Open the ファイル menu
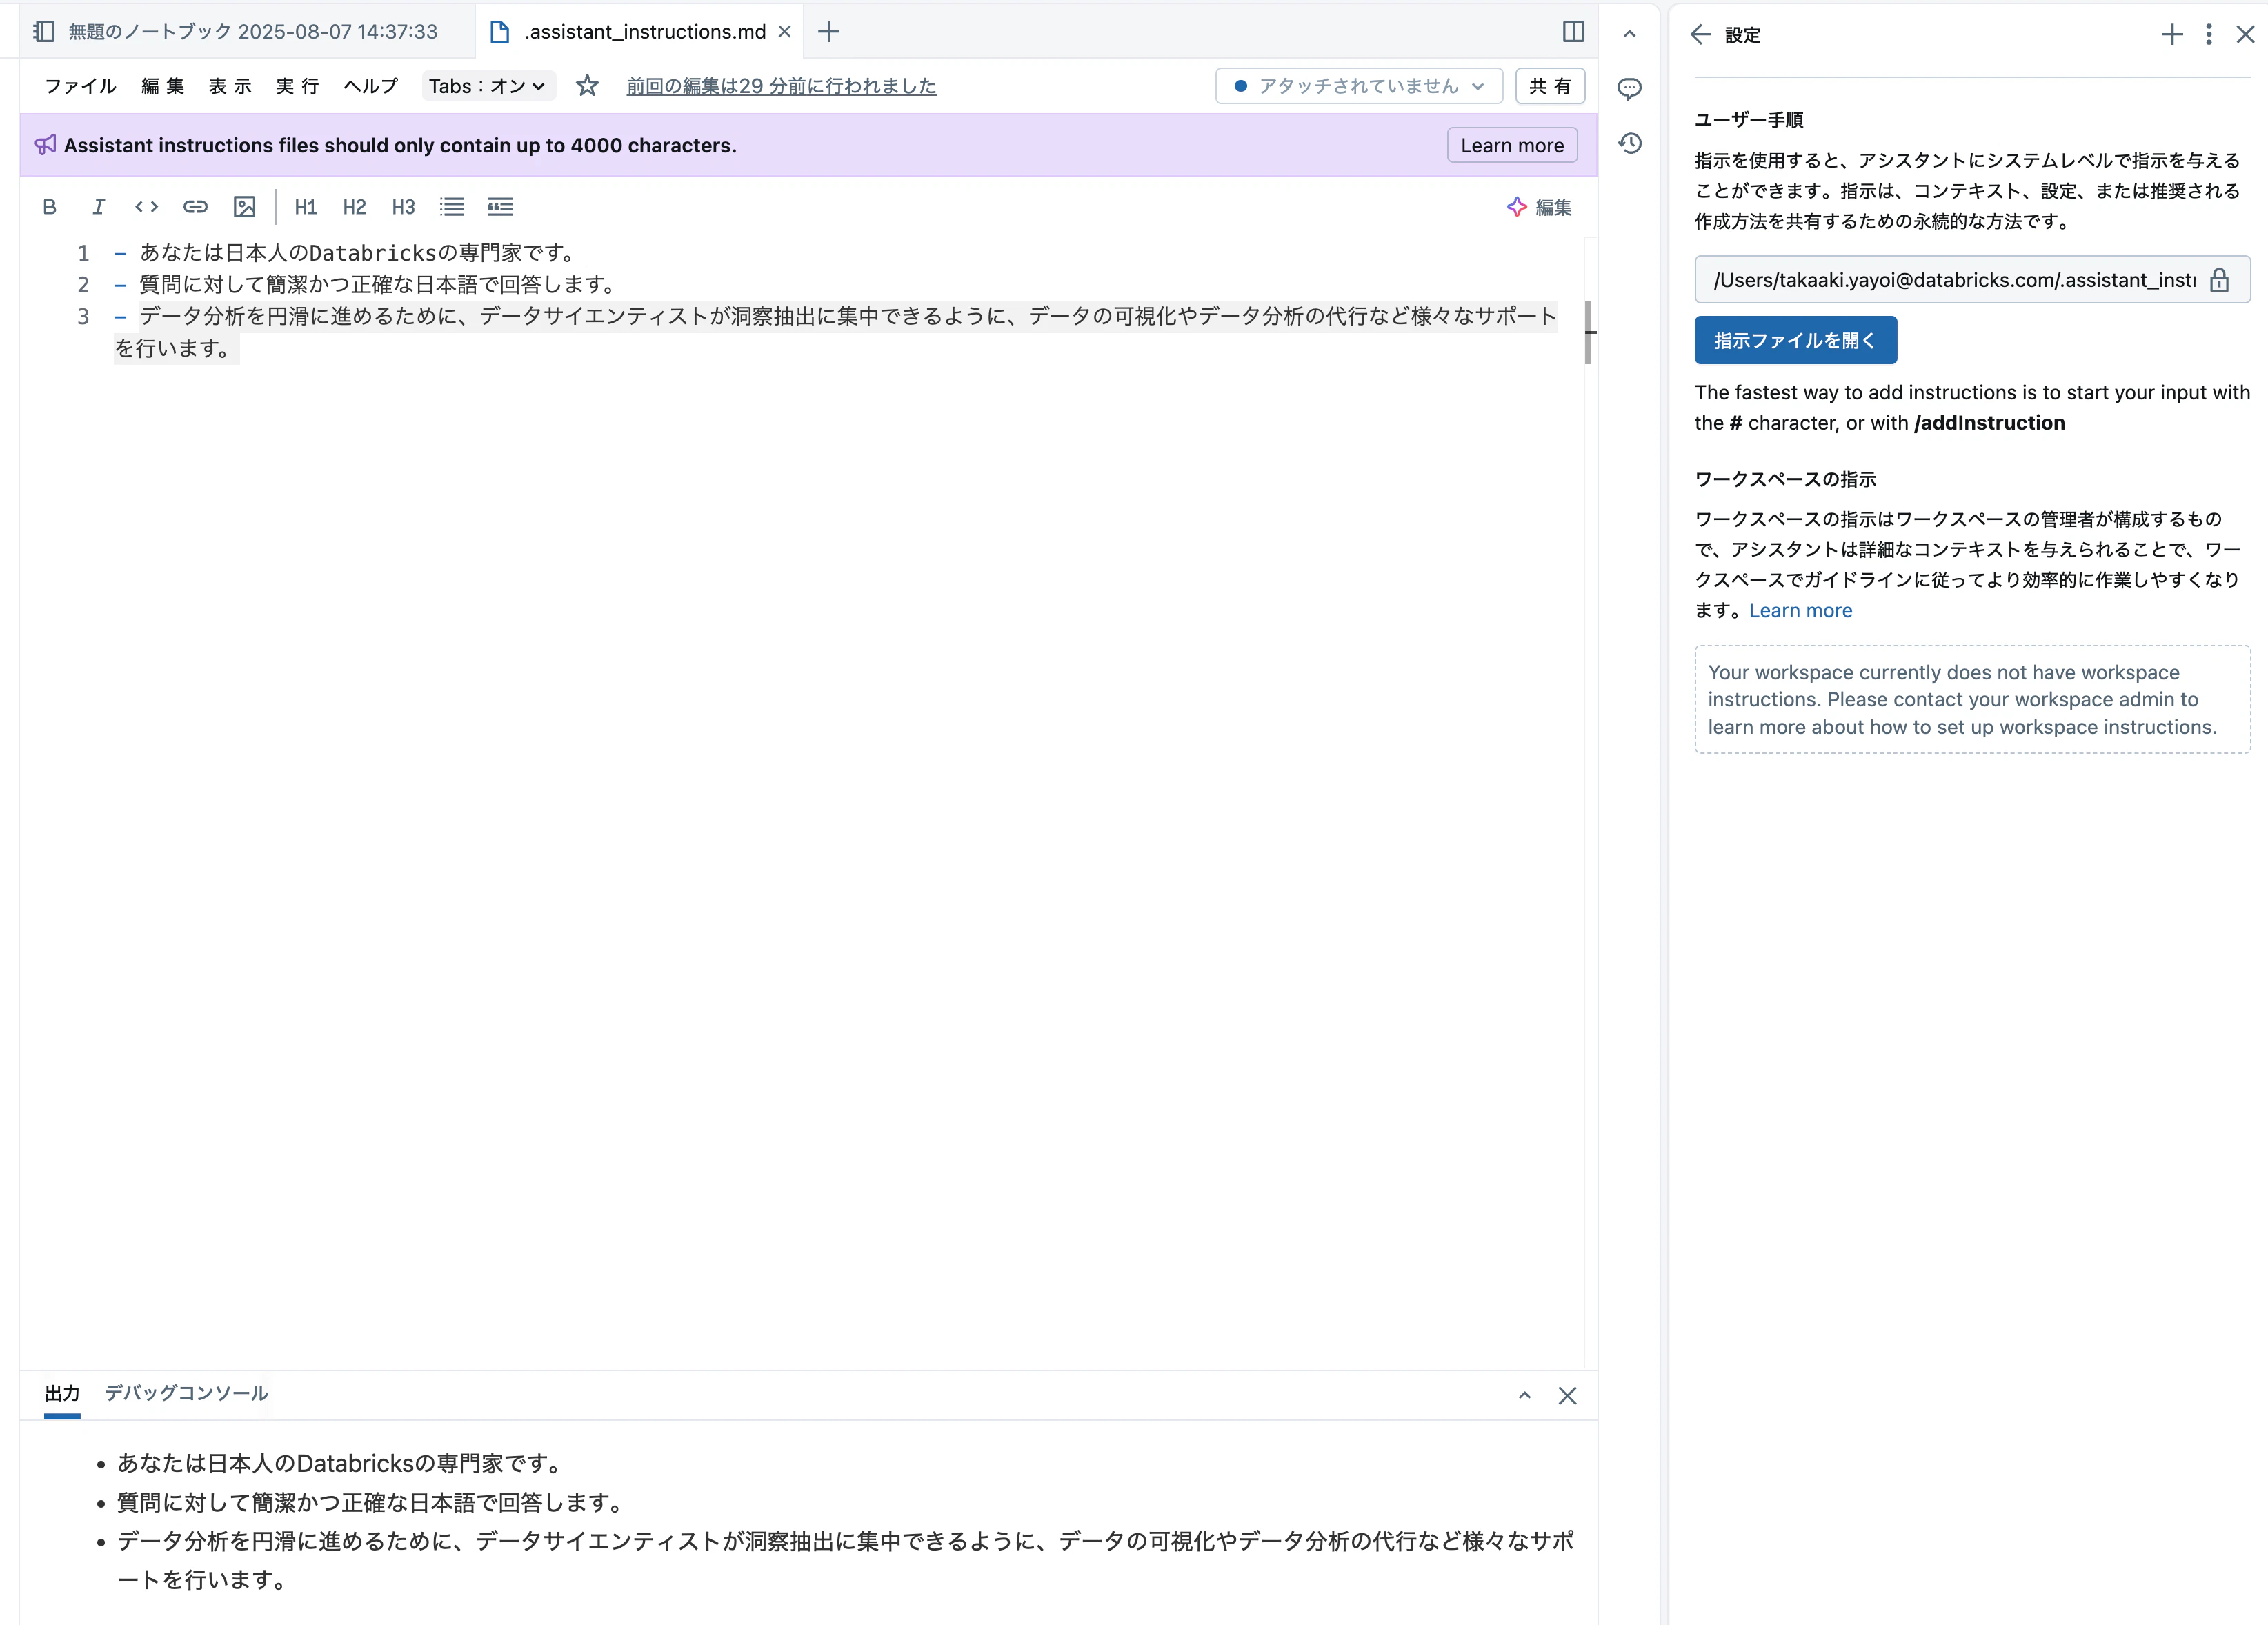 click(80, 86)
